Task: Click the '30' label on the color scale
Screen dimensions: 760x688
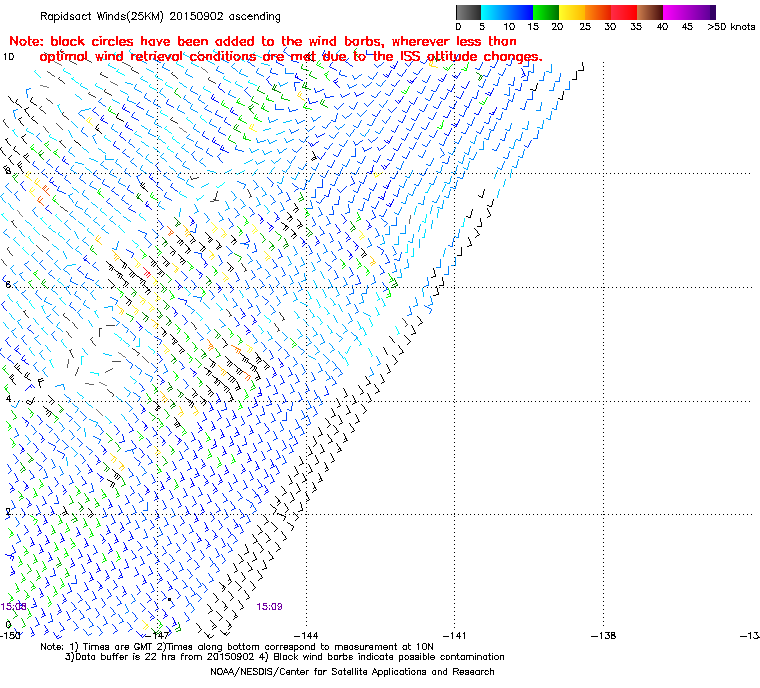Action: coord(610,27)
